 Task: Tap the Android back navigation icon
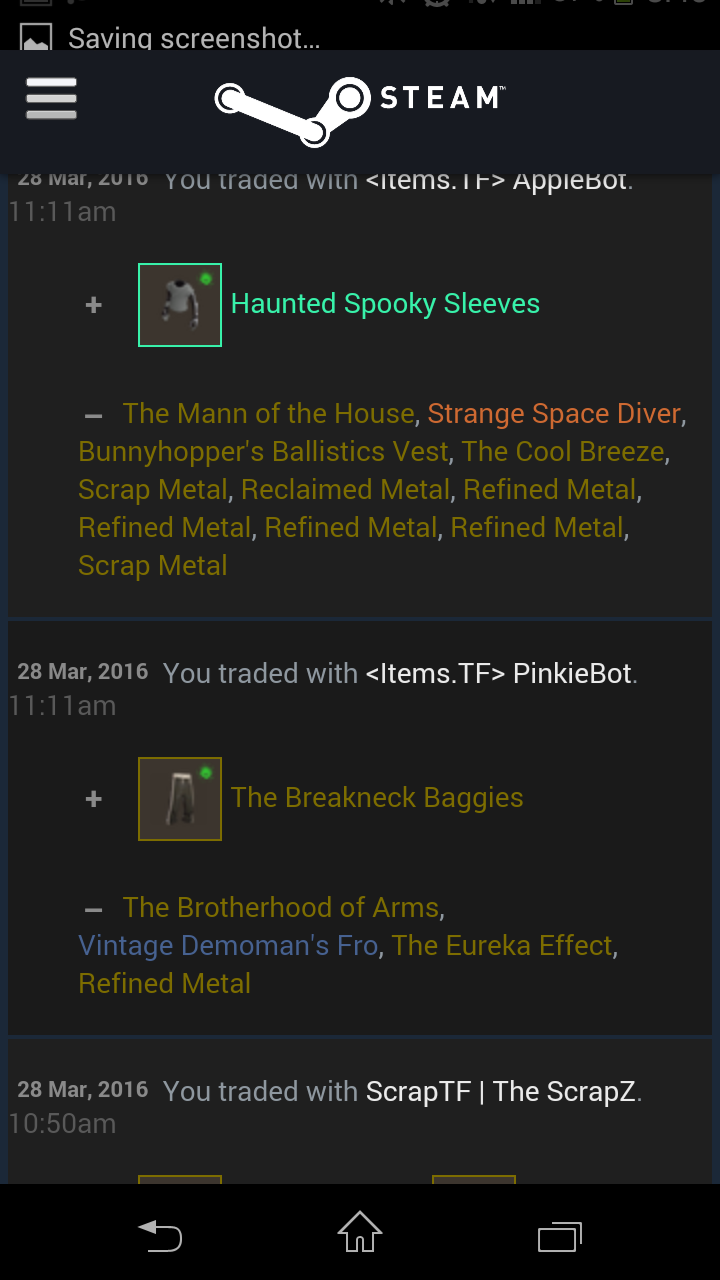point(160,1235)
